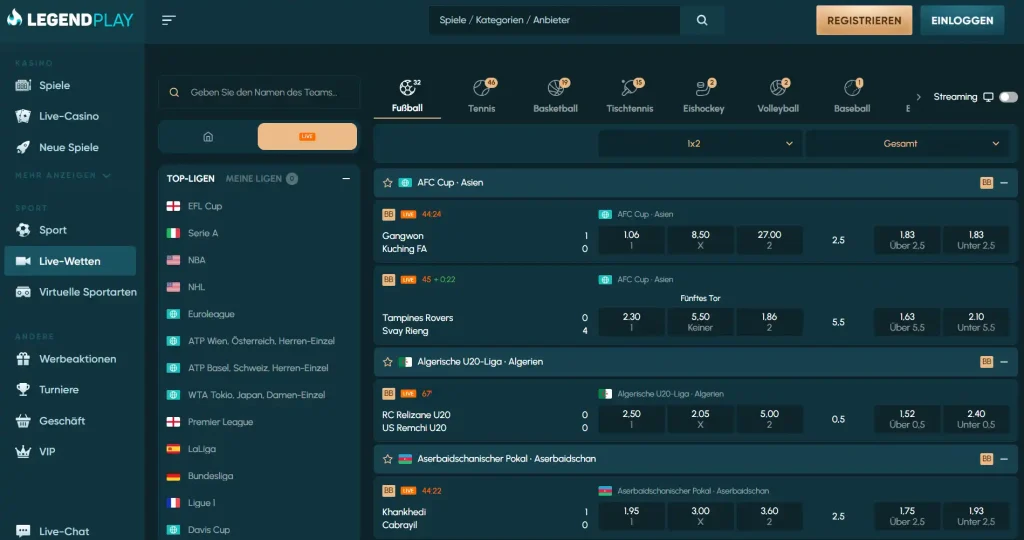Click BB badge in AFC Cup header
The image size is (1024, 540).
pyautogui.click(x=986, y=183)
